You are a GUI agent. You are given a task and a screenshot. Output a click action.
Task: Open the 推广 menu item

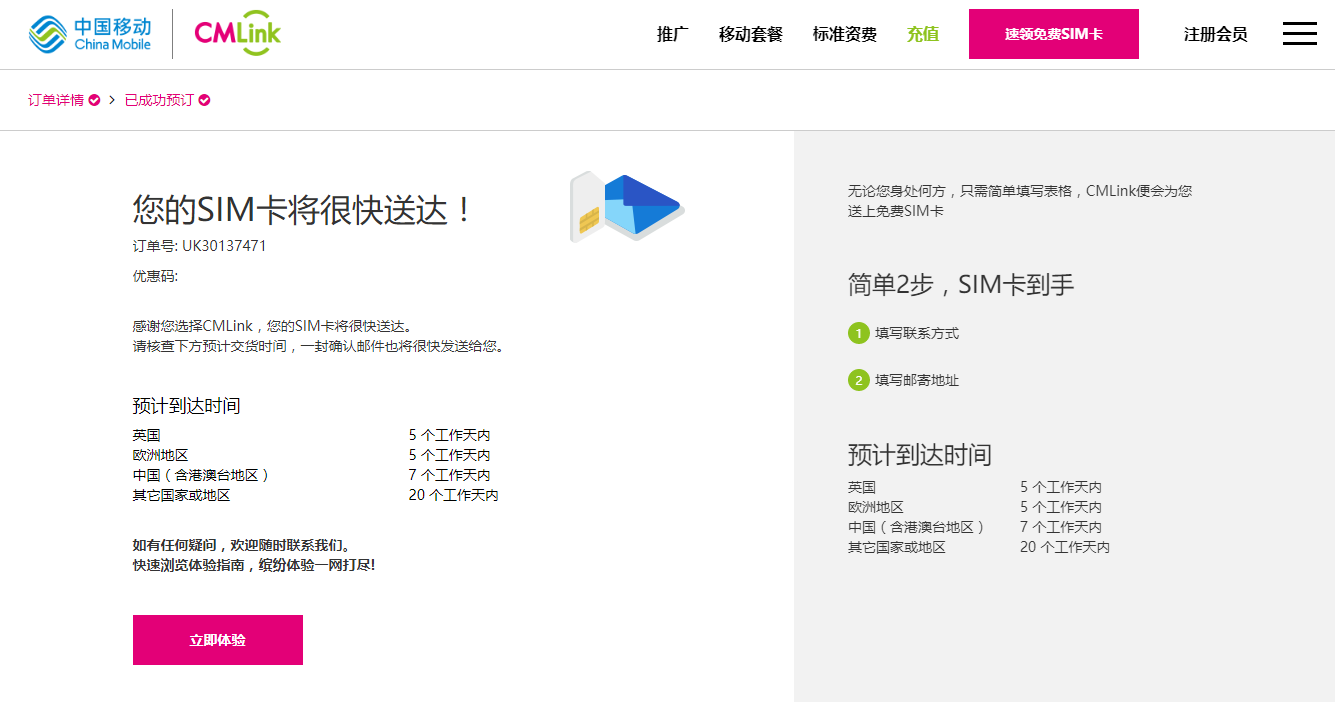[673, 34]
